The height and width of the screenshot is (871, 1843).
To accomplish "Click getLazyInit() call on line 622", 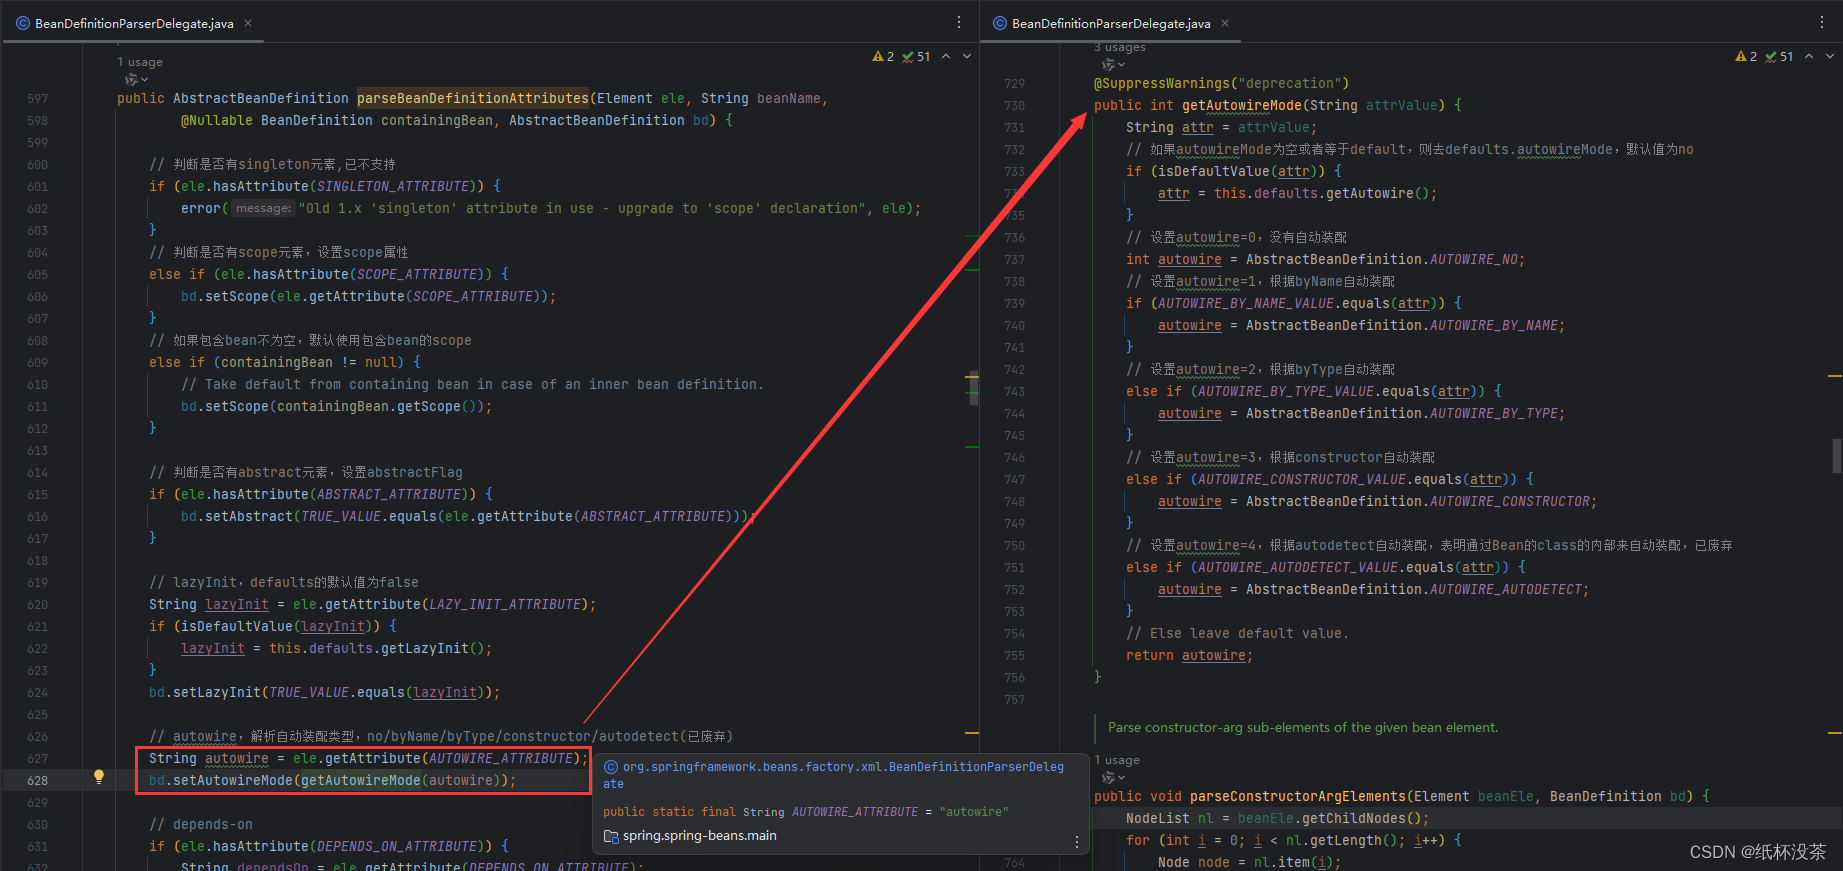I will [433, 648].
